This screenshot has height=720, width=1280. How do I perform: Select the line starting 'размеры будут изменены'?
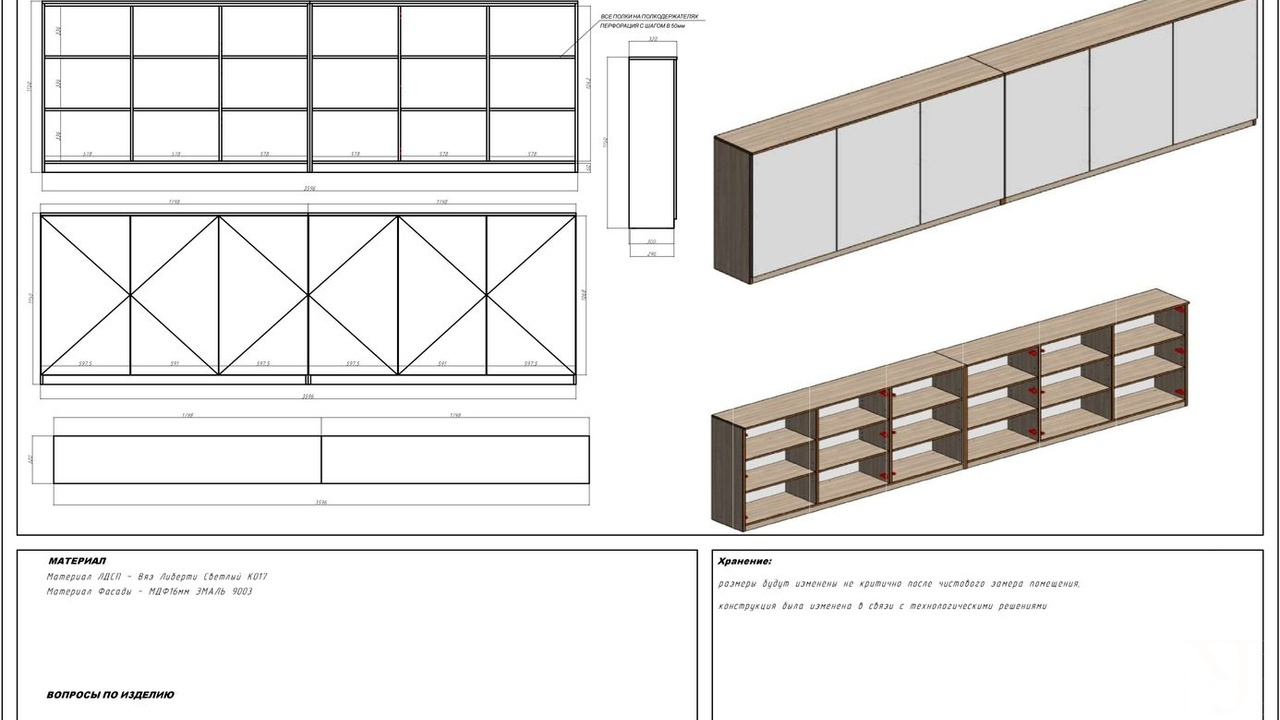[899, 584]
